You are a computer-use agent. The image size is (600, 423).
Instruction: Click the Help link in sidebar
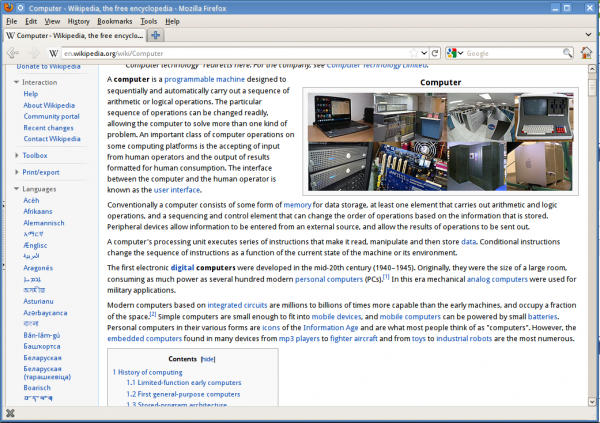(x=31, y=94)
